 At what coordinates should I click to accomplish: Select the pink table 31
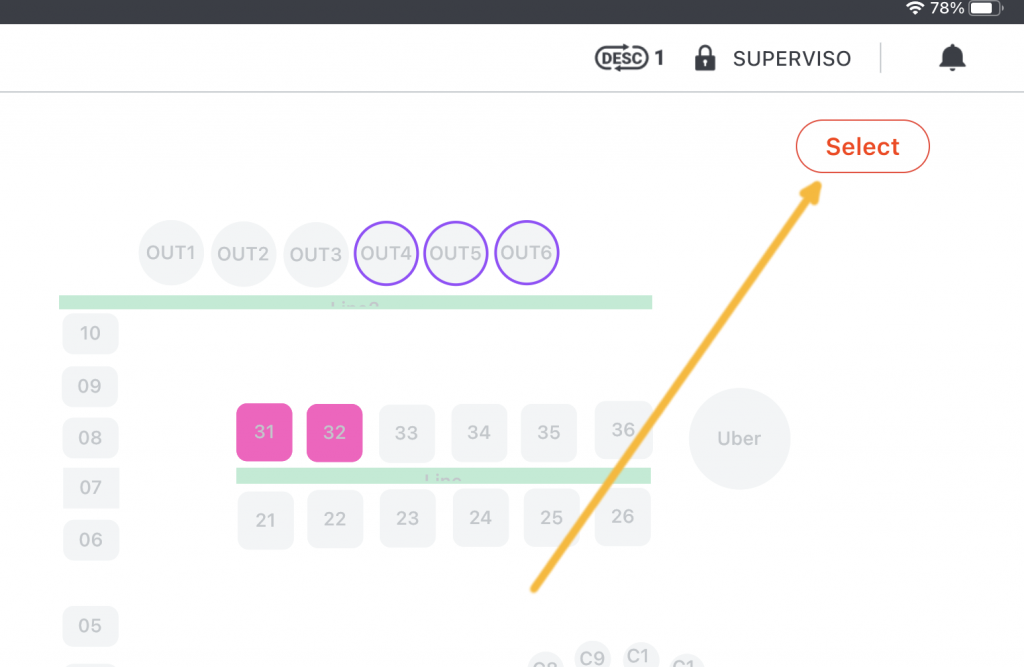(x=264, y=432)
